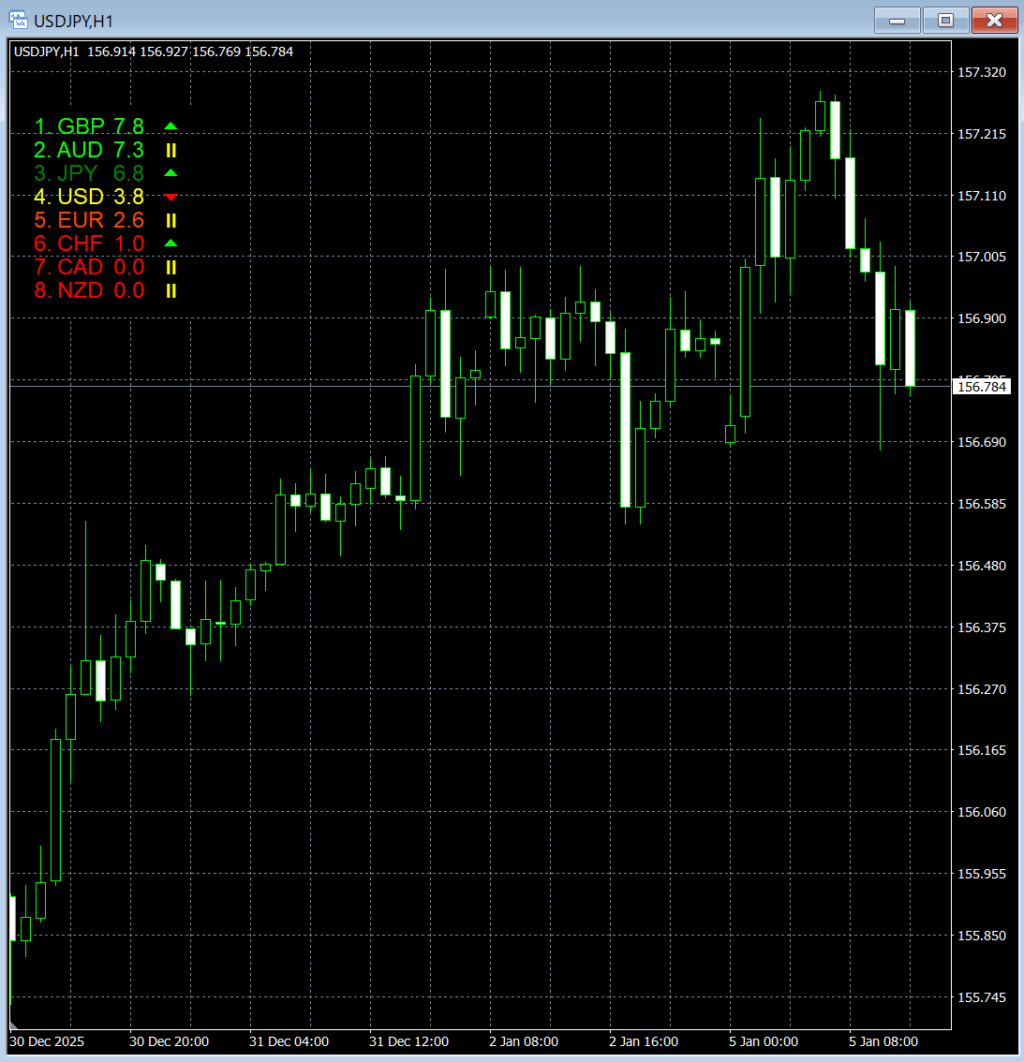Image resolution: width=1024 pixels, height=1062 pixels.
Task: Select the GBP 7.8 strength label
Action: tap(89, 126)
